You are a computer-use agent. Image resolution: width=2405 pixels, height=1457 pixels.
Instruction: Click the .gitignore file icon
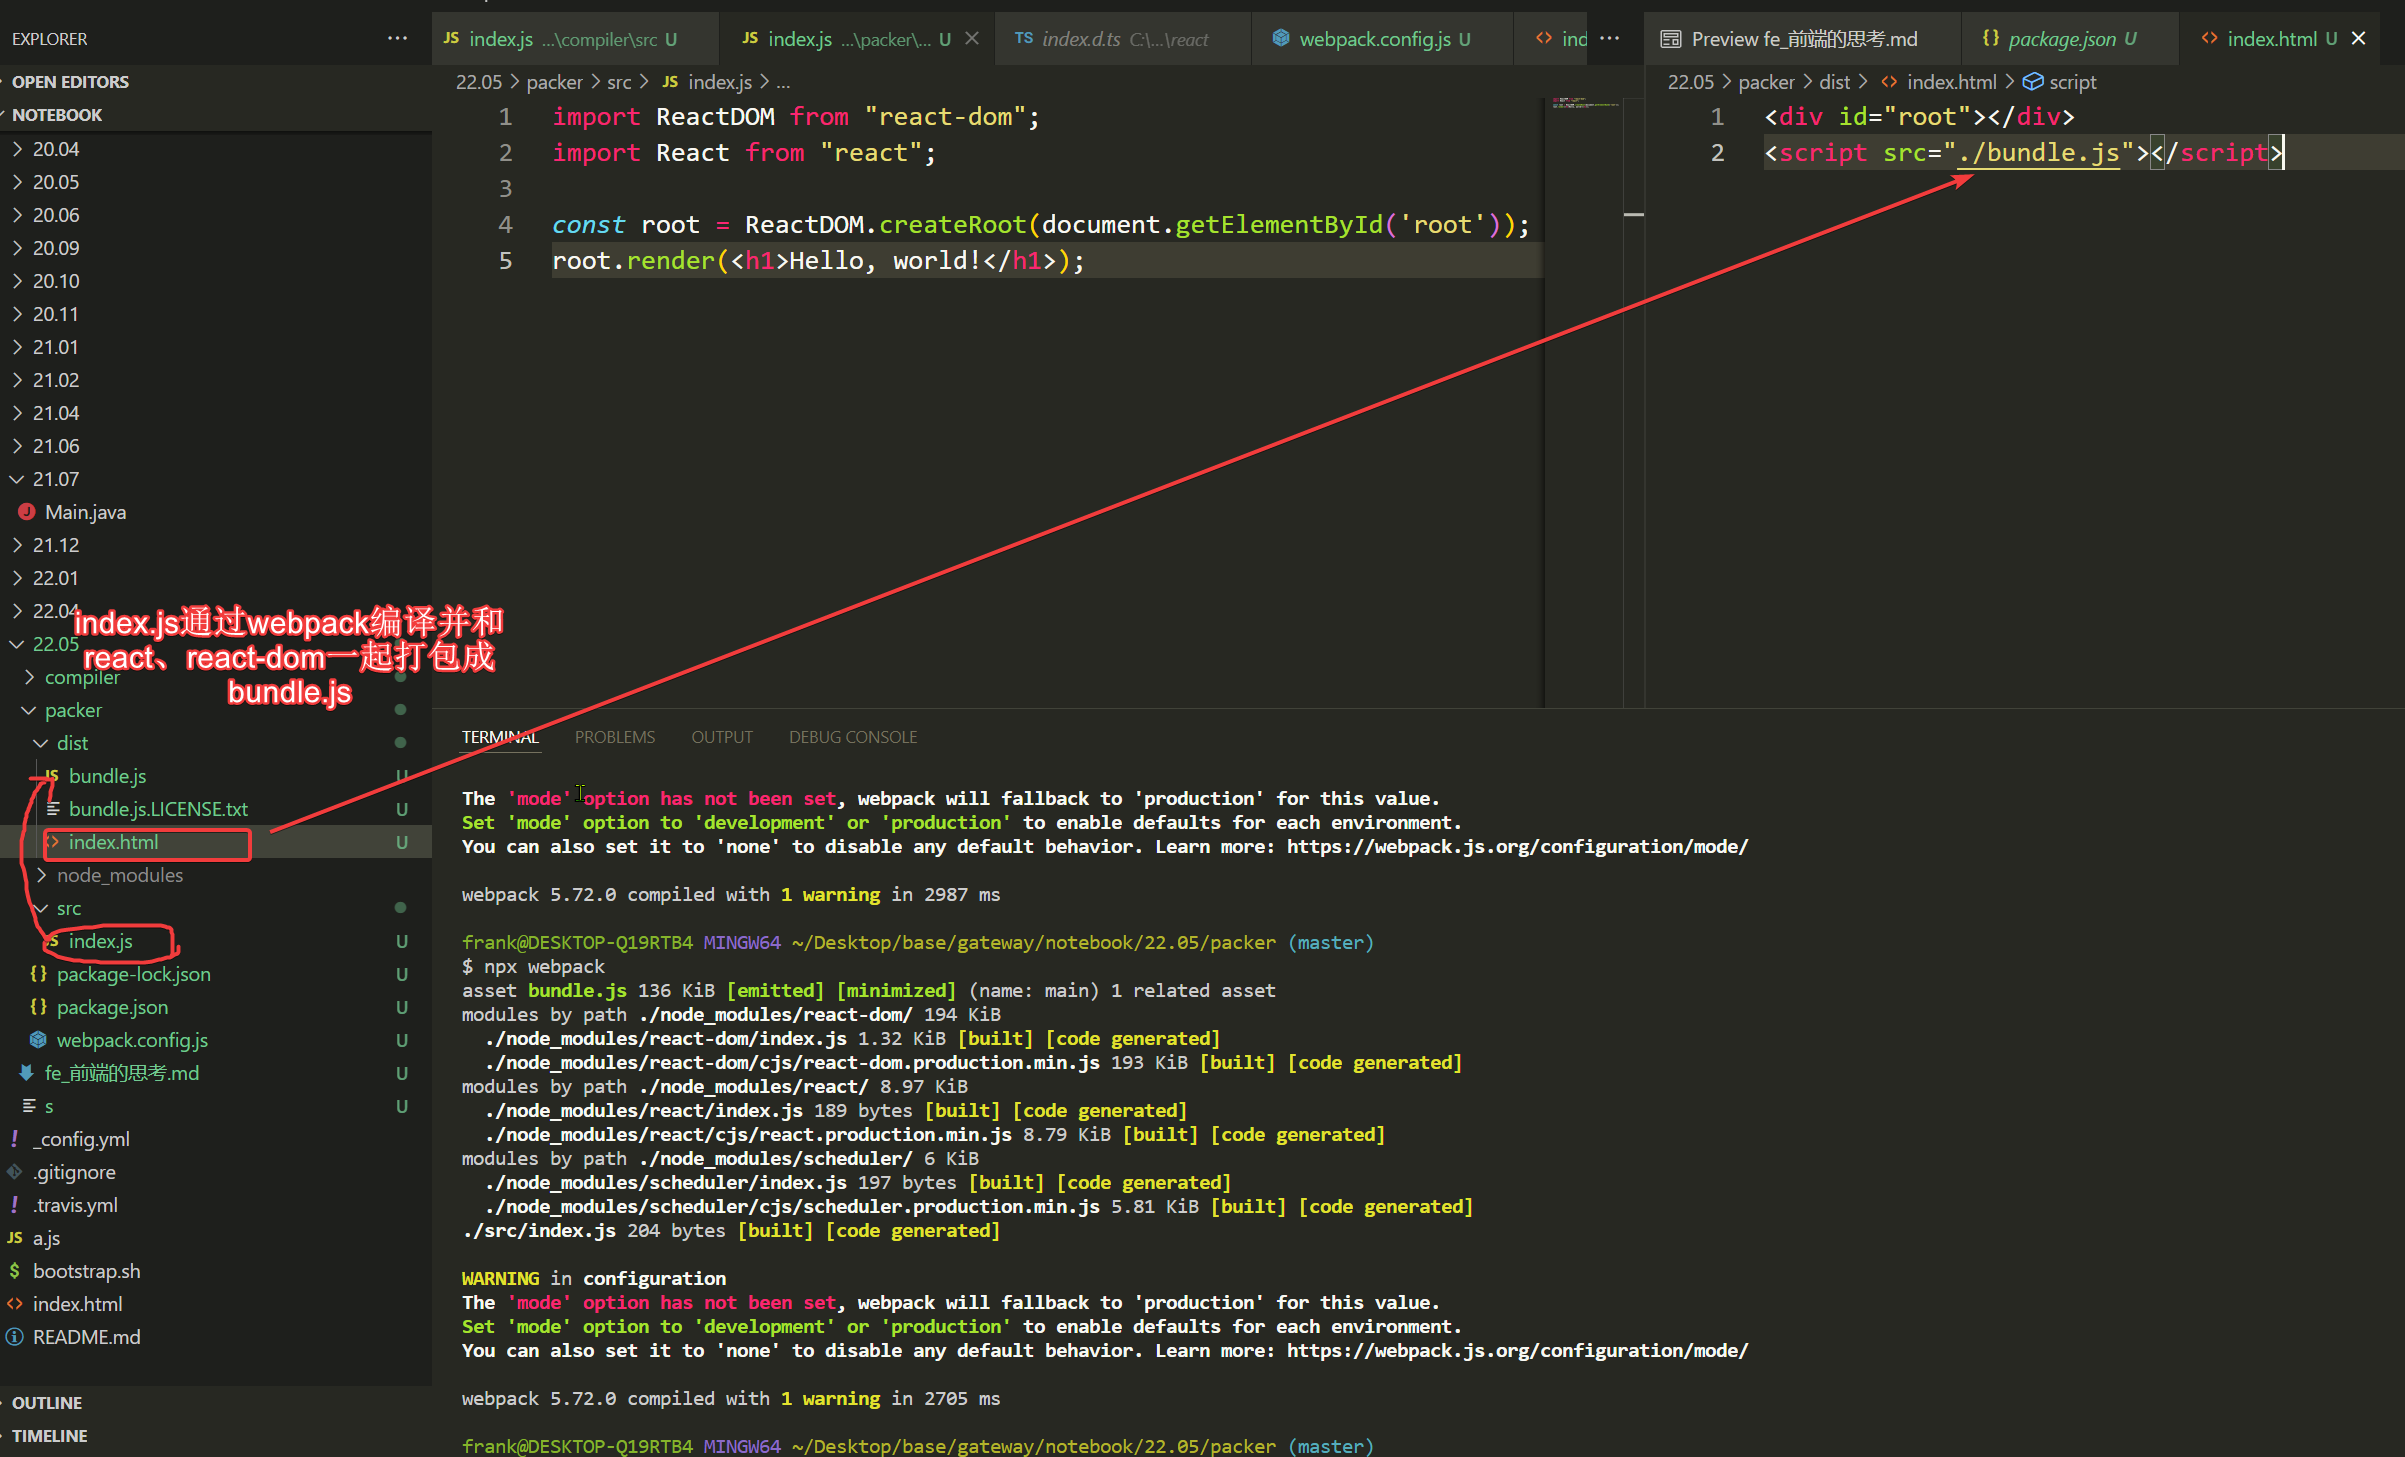pyautogui.click(x=15, y=1172)
